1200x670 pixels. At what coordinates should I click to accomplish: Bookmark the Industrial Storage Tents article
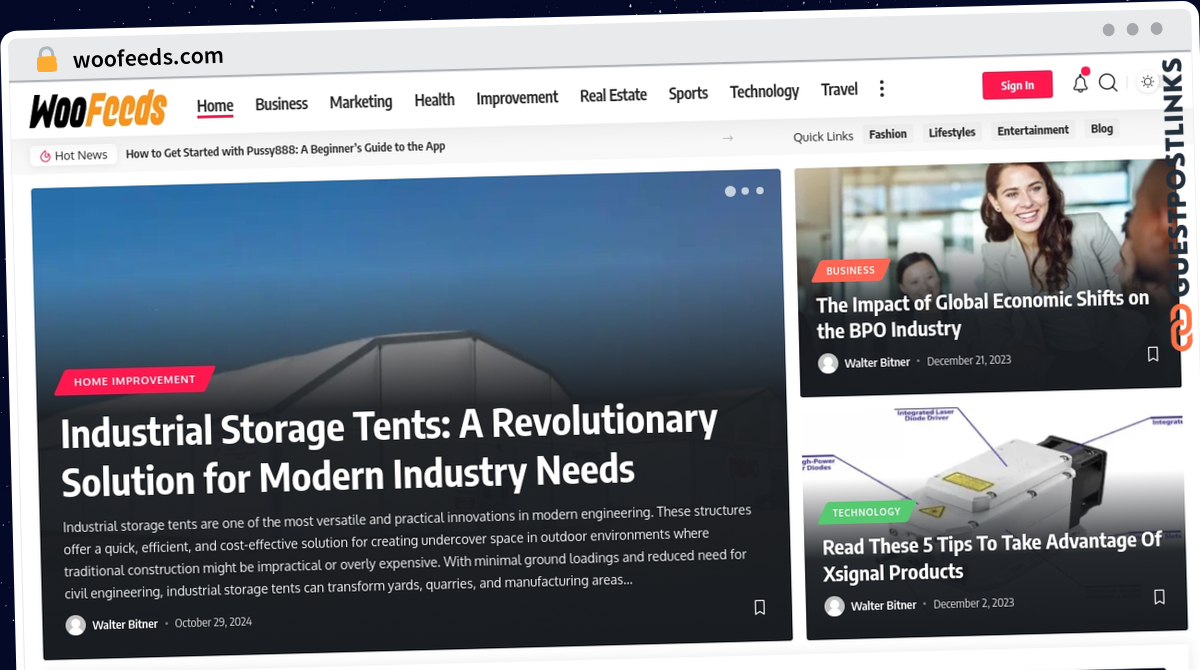tap(759, 607)
